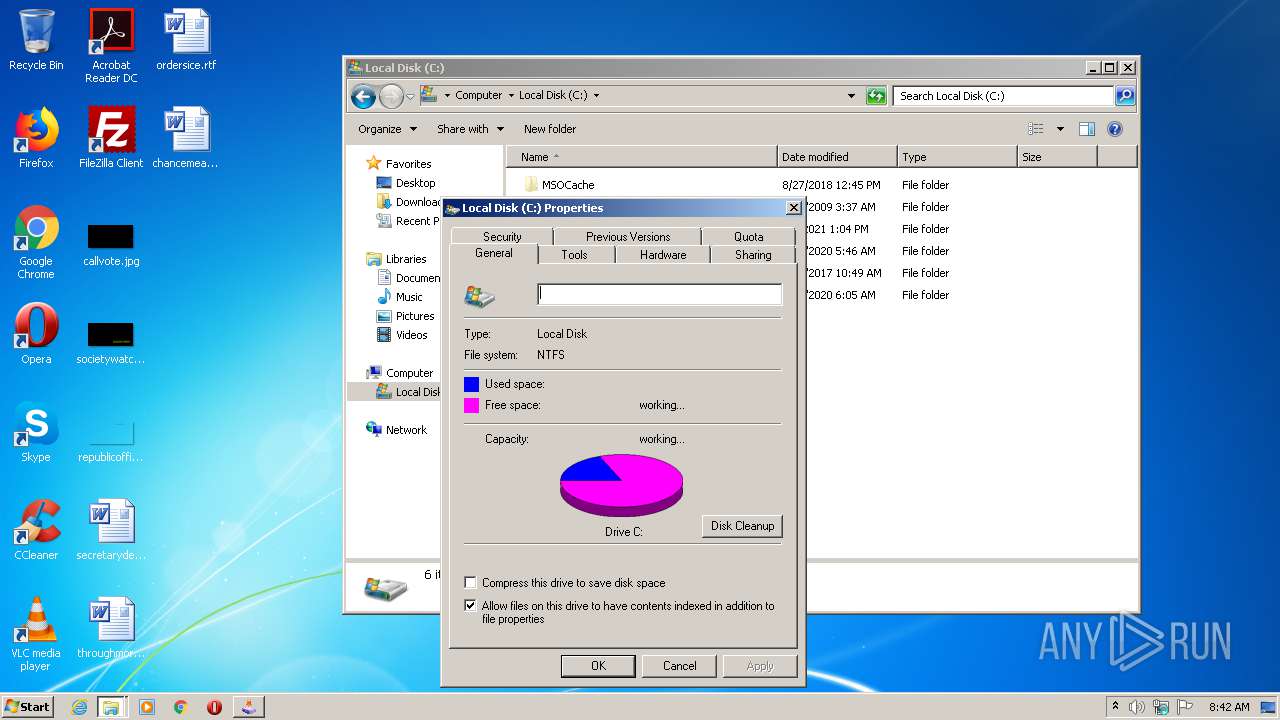Image resolution: width=1280 pixels, height=720 pixels.
Task: Open ordersice.rtf document on desktop
Action: click(186, 40)
